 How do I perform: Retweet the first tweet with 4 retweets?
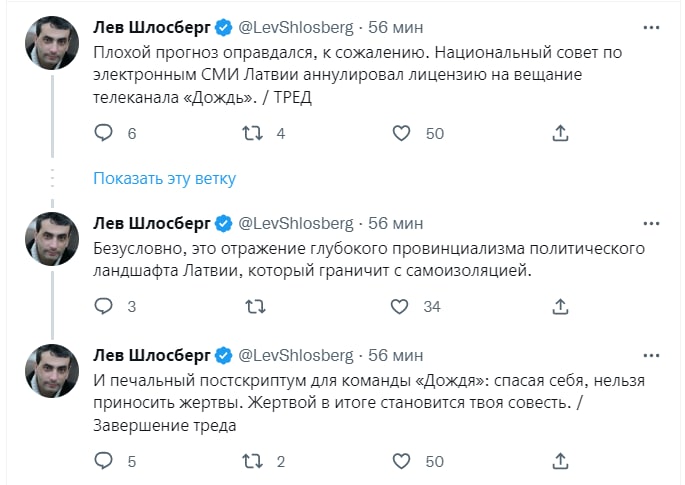tap(253, 133)
